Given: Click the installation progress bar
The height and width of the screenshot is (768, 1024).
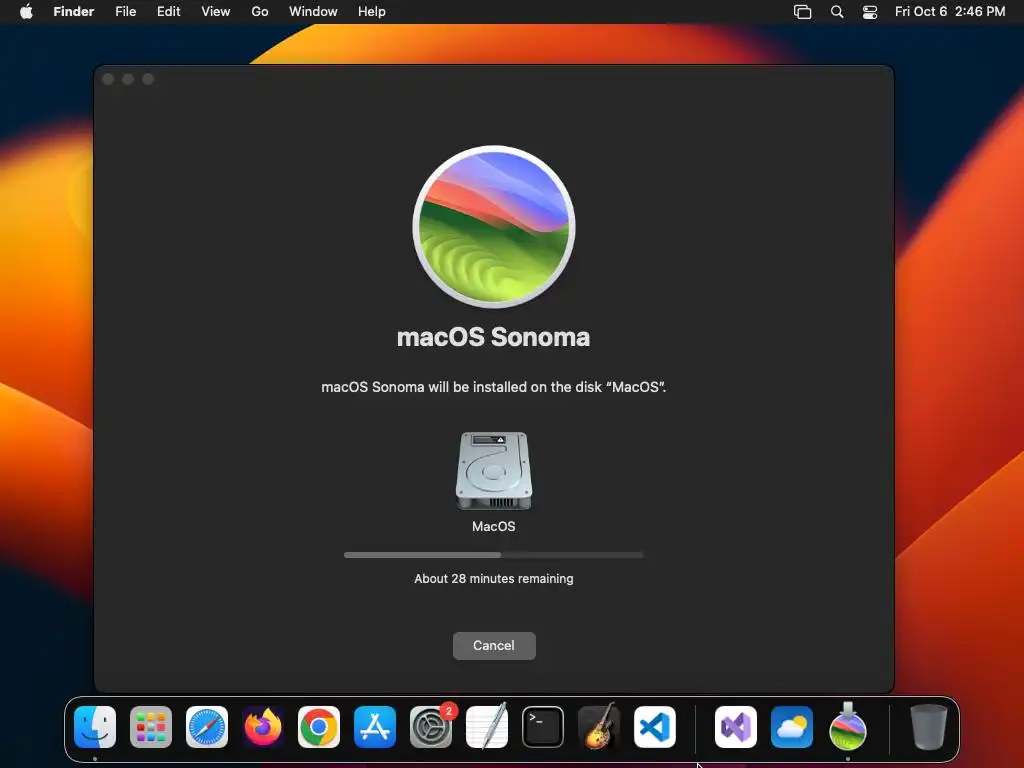Looking at the screenshot, I should 494,555.
